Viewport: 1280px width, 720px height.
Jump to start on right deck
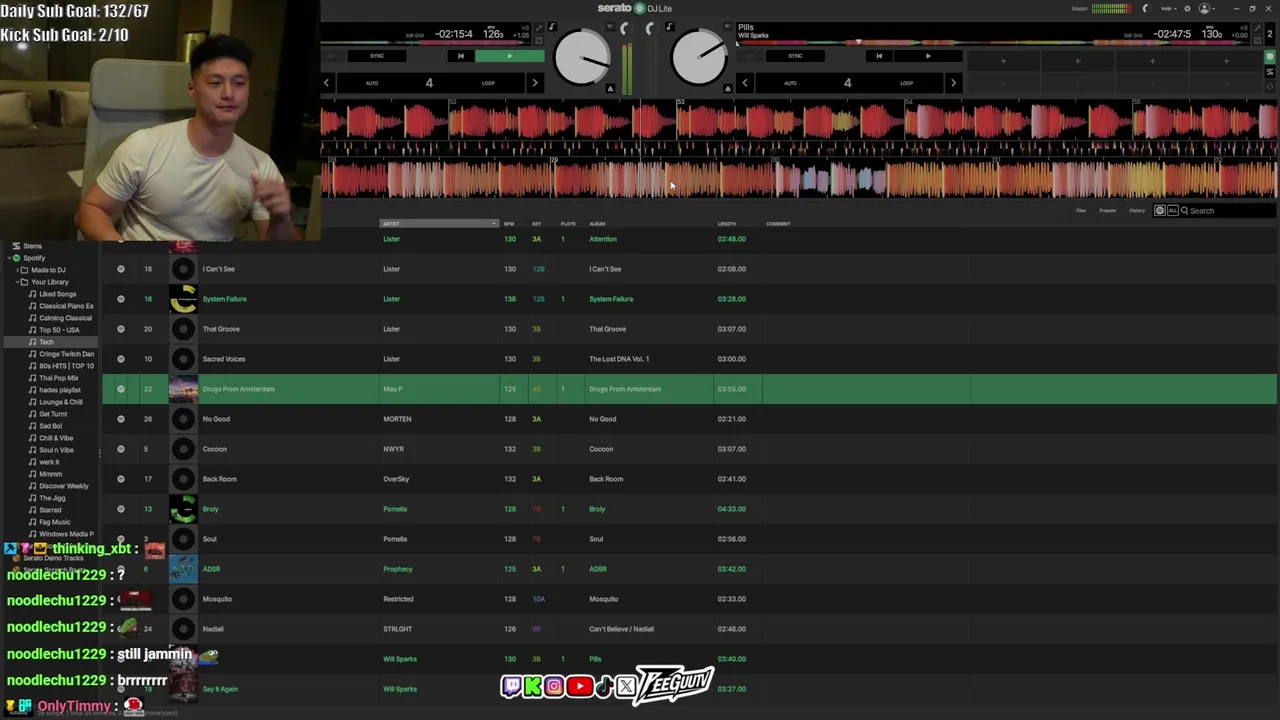pos(879,56)
